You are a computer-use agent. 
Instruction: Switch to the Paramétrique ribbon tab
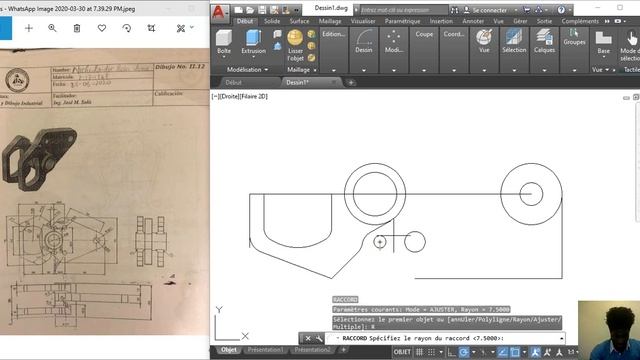click(402, 21)
